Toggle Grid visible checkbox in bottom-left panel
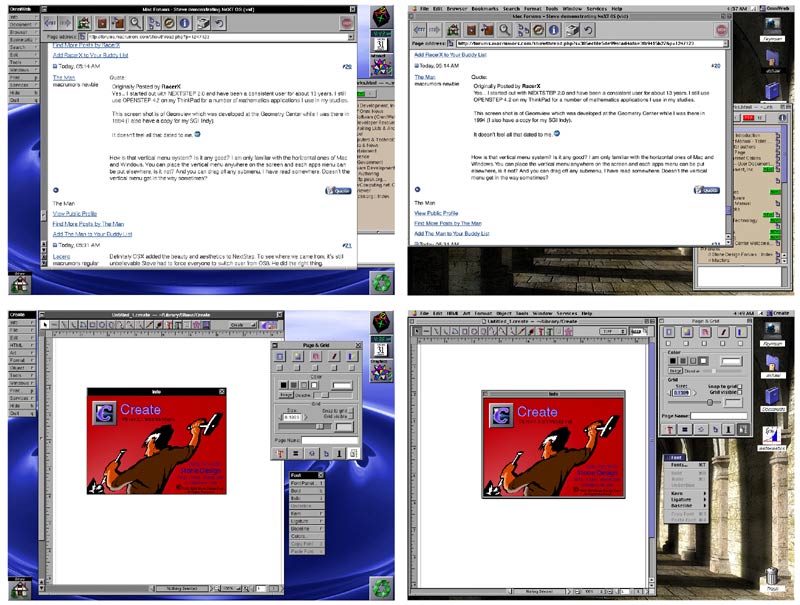This screenshot has height=605, width=800. pyautogui.click(x=351, y=416)
